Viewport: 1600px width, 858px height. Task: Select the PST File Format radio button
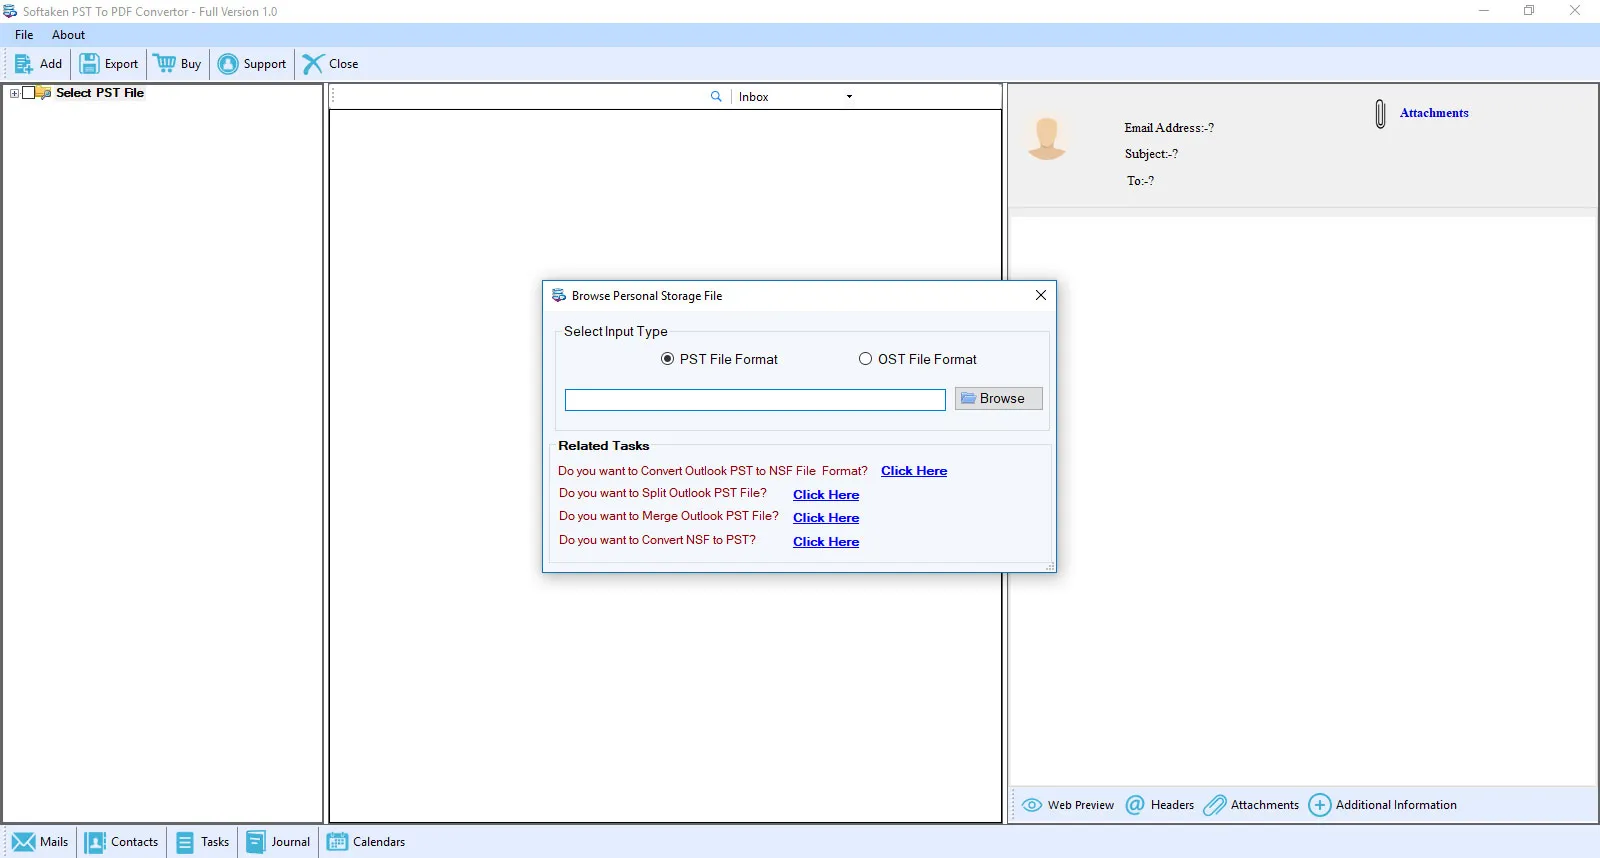tap(667, 359)
